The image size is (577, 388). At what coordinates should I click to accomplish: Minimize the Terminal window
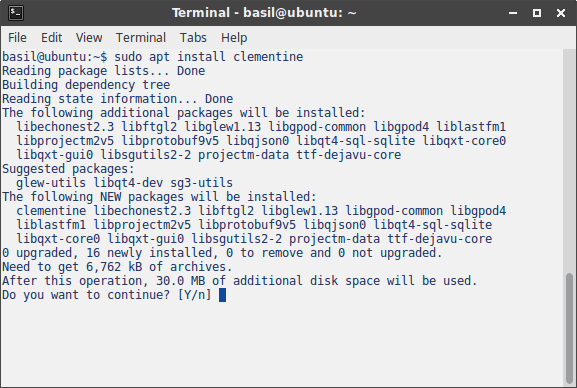(513, 13)
